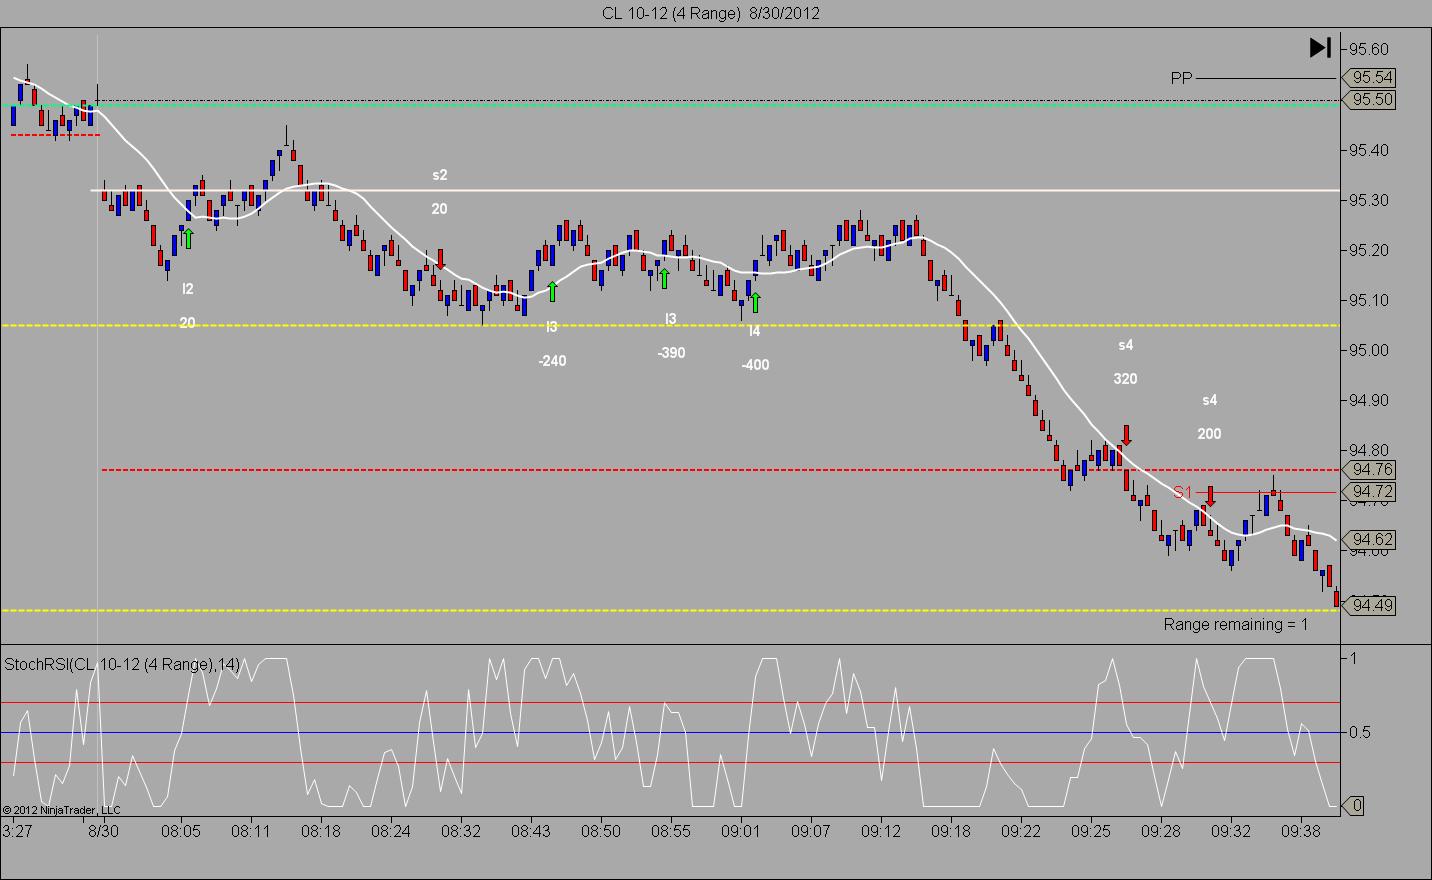
Task: Click the 08:50 time axis label
Action: (x=601, y=831)
